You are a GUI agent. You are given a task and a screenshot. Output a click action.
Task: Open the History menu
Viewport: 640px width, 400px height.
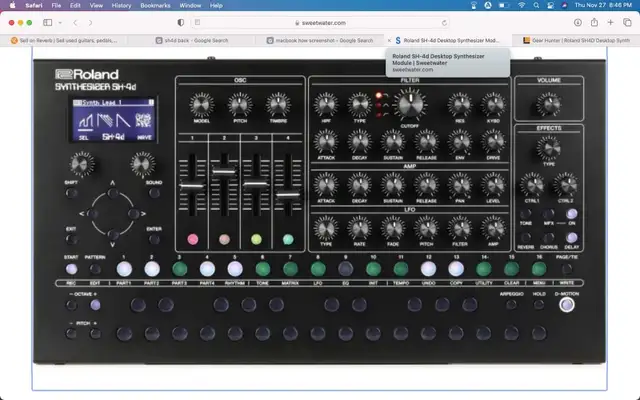click(121, 5)
